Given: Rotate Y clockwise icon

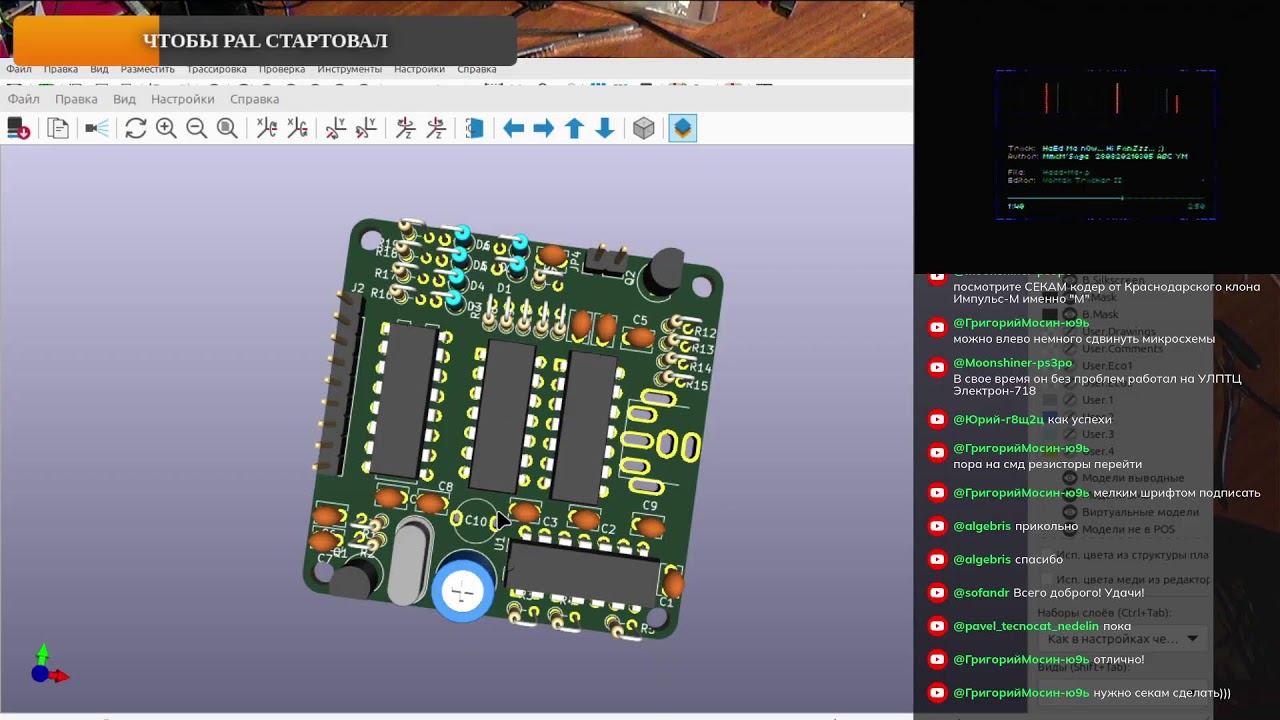Looking at the screenshot, I should [335, 128].
